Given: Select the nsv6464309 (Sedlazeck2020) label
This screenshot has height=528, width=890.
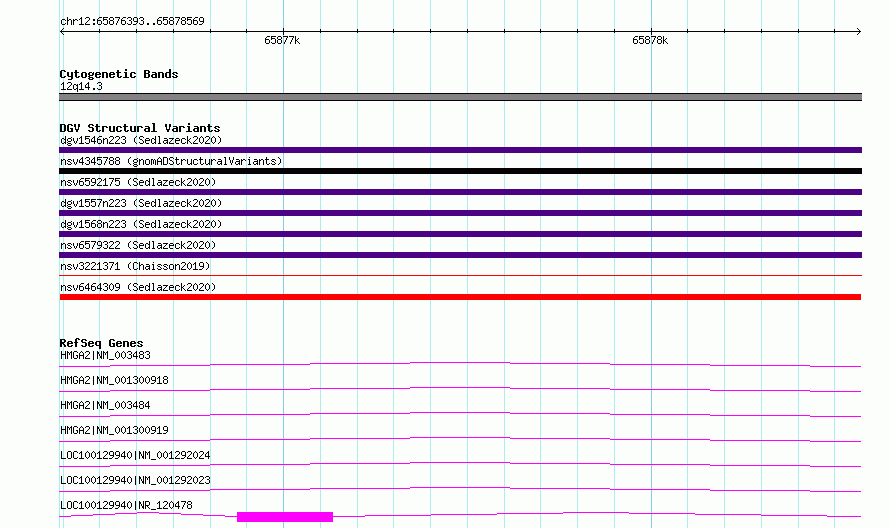Looking at the screenshot, I should pyautogui.click(x=138, y=287).
